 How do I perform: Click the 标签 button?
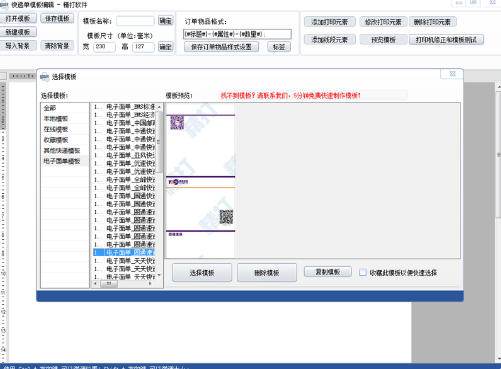[x=279, y=47]
